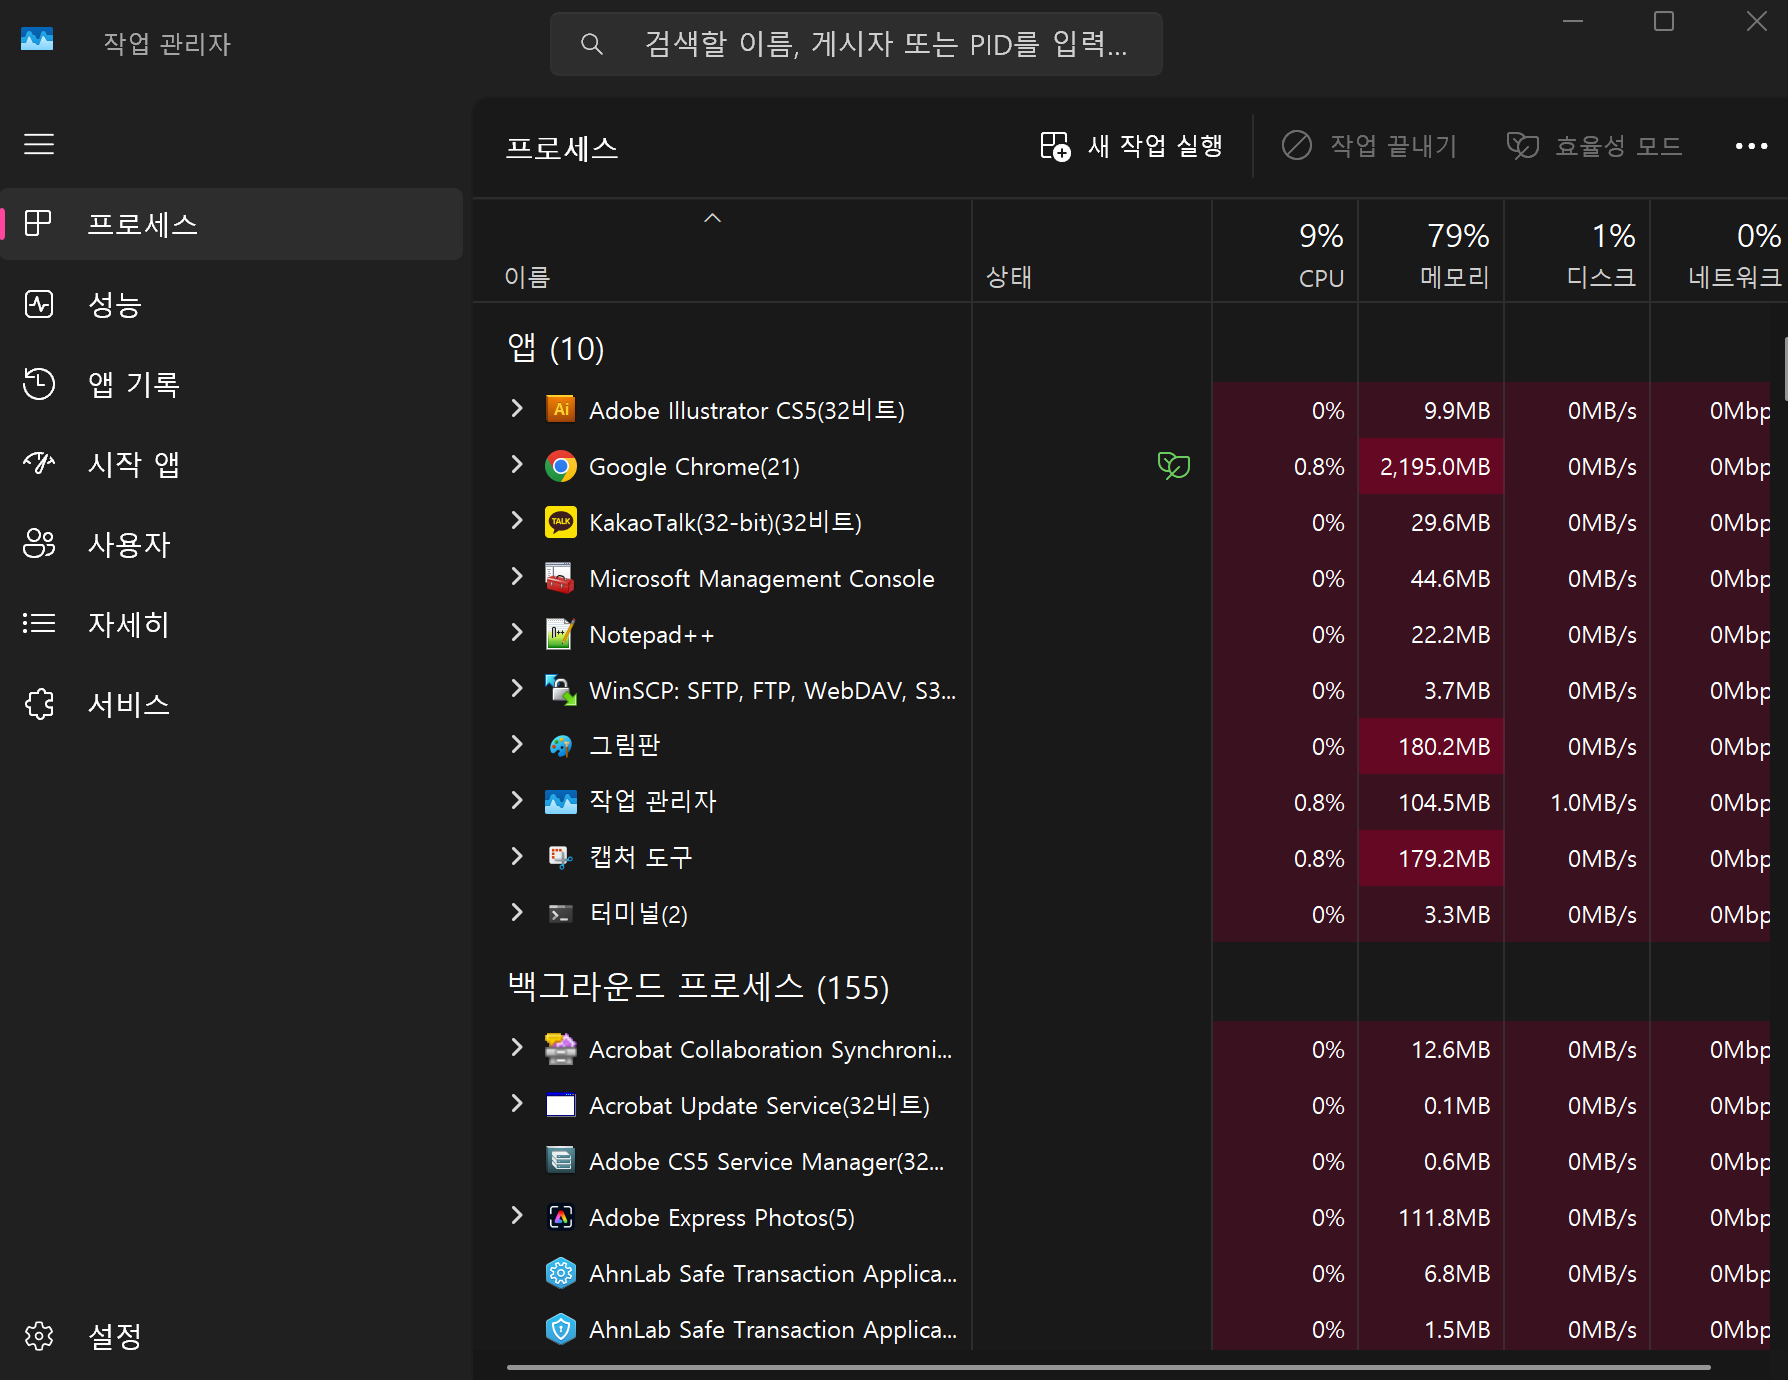This screenshot has height=1380, width=1788.
Task: Expand the Google Chrome(21) process group
Action: [x=517, y=464]
